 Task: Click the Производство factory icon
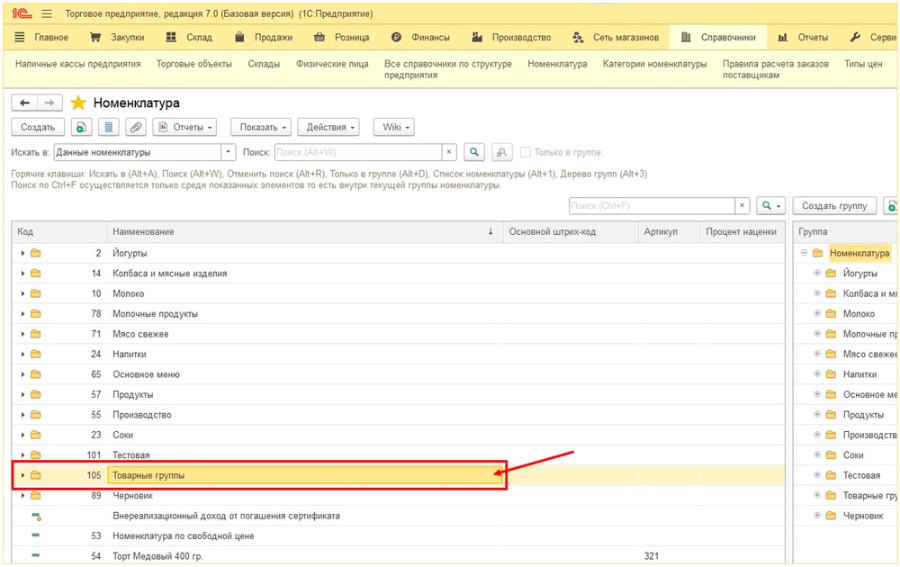[476, 37]
